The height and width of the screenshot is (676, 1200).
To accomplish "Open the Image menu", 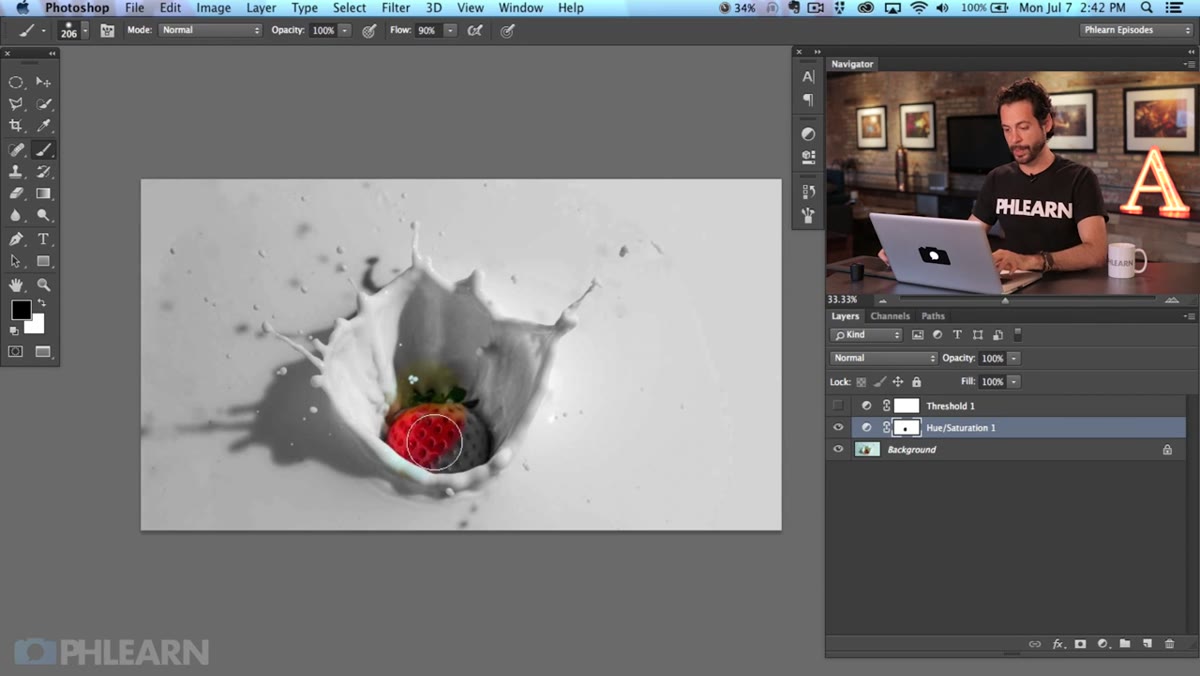I will [x=213, y=8].
